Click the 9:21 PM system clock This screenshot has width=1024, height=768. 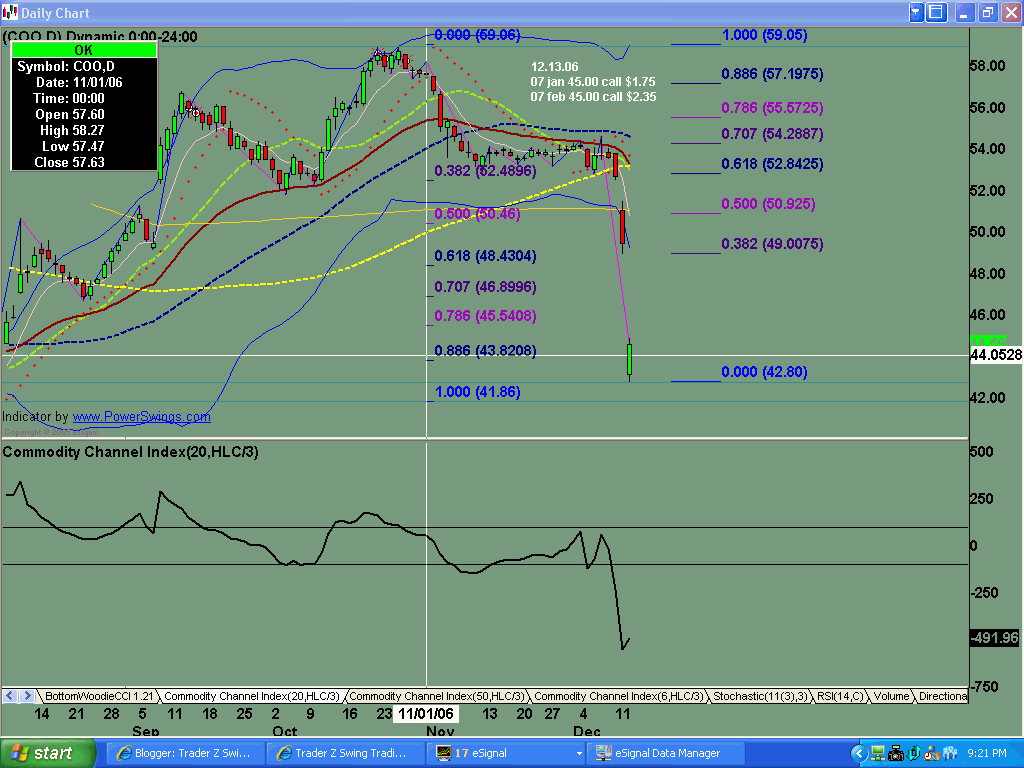pos(987,754)
